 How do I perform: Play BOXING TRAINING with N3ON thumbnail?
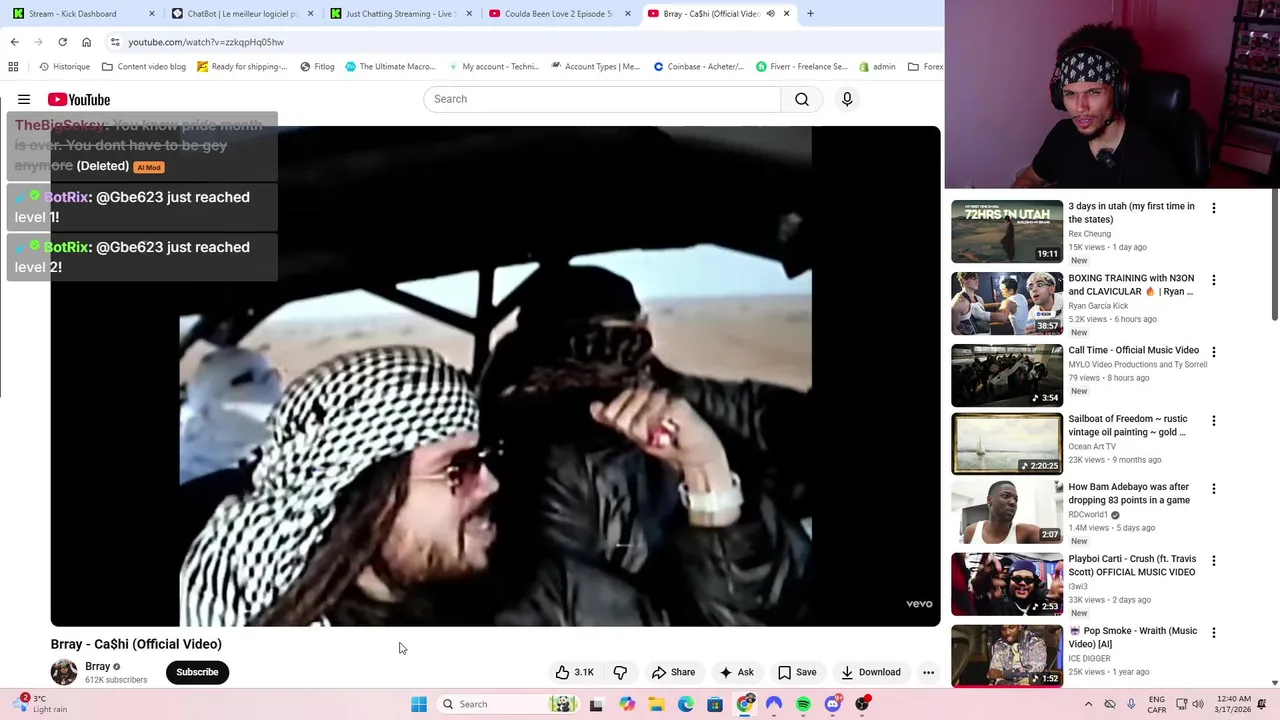pyautogui.click(x=1006, y=303)
